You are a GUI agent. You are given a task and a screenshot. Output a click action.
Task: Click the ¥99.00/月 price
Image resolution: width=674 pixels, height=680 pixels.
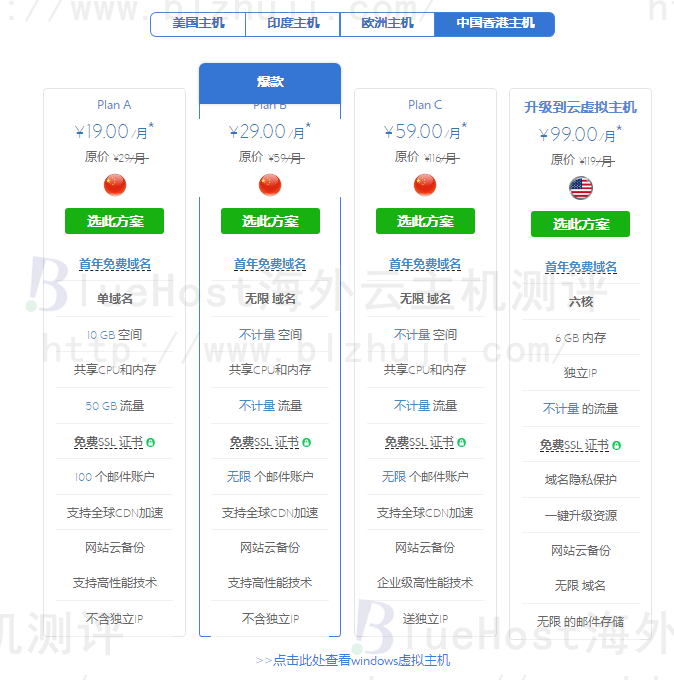point(580,134)
